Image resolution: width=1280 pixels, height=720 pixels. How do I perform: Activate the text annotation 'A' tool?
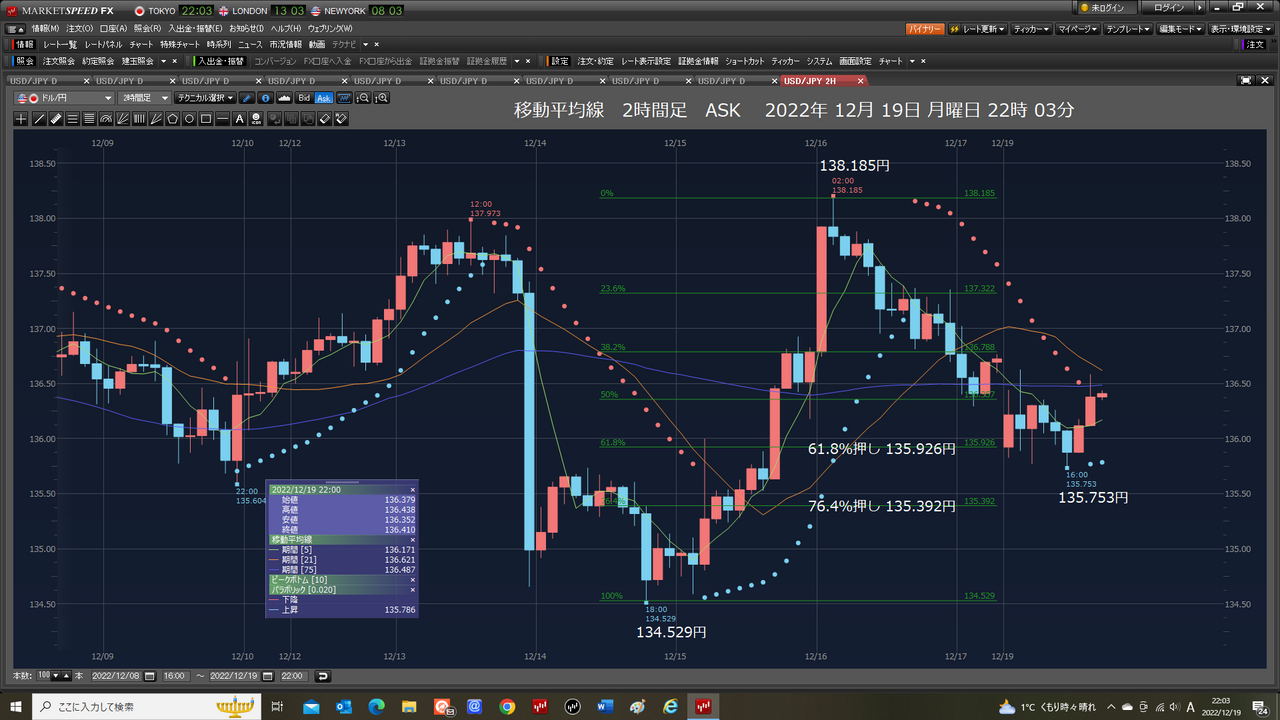pos(239,119)
